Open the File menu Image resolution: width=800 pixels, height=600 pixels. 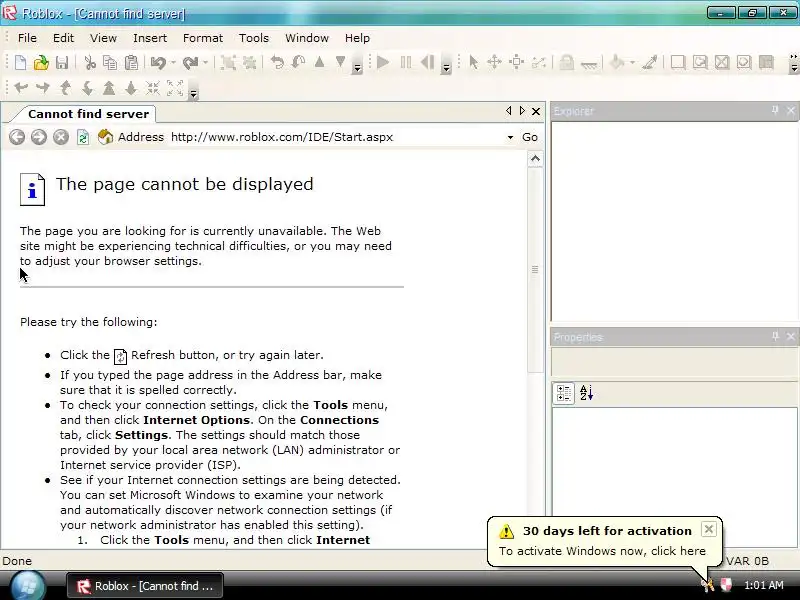[x=27, y=38]
